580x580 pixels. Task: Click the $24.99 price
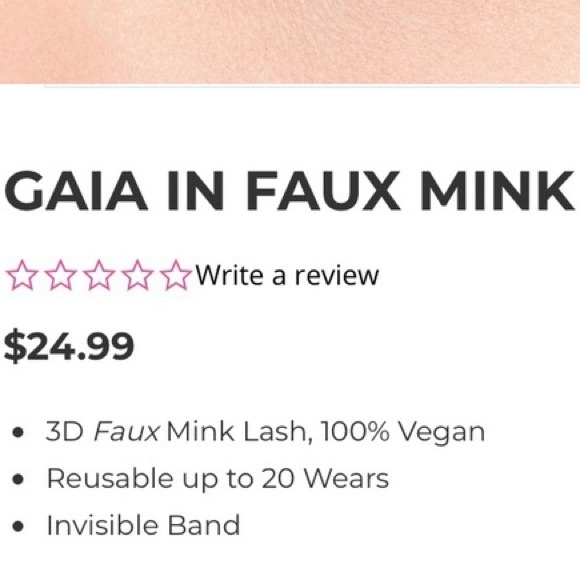point(69,346)
